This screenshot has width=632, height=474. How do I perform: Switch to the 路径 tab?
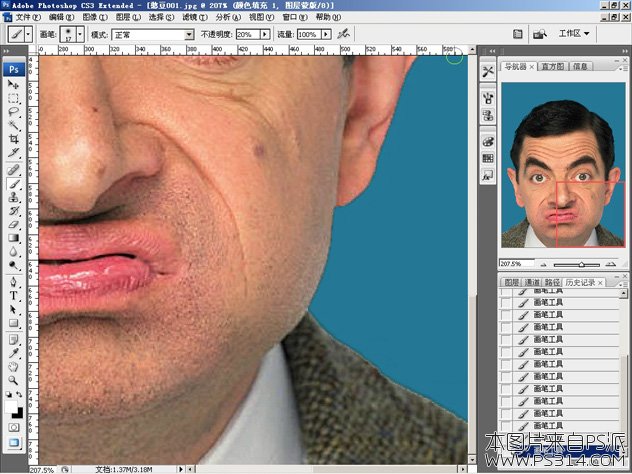click(552, 283)
